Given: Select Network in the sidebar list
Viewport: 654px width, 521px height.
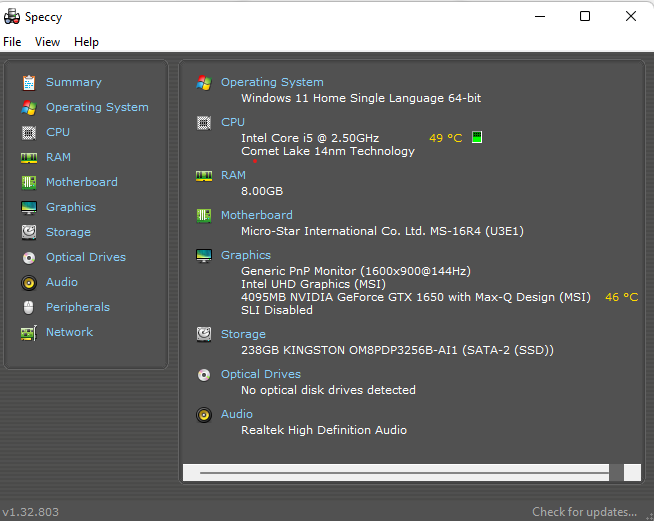Looking at the screenshot, I should (69, 332).
